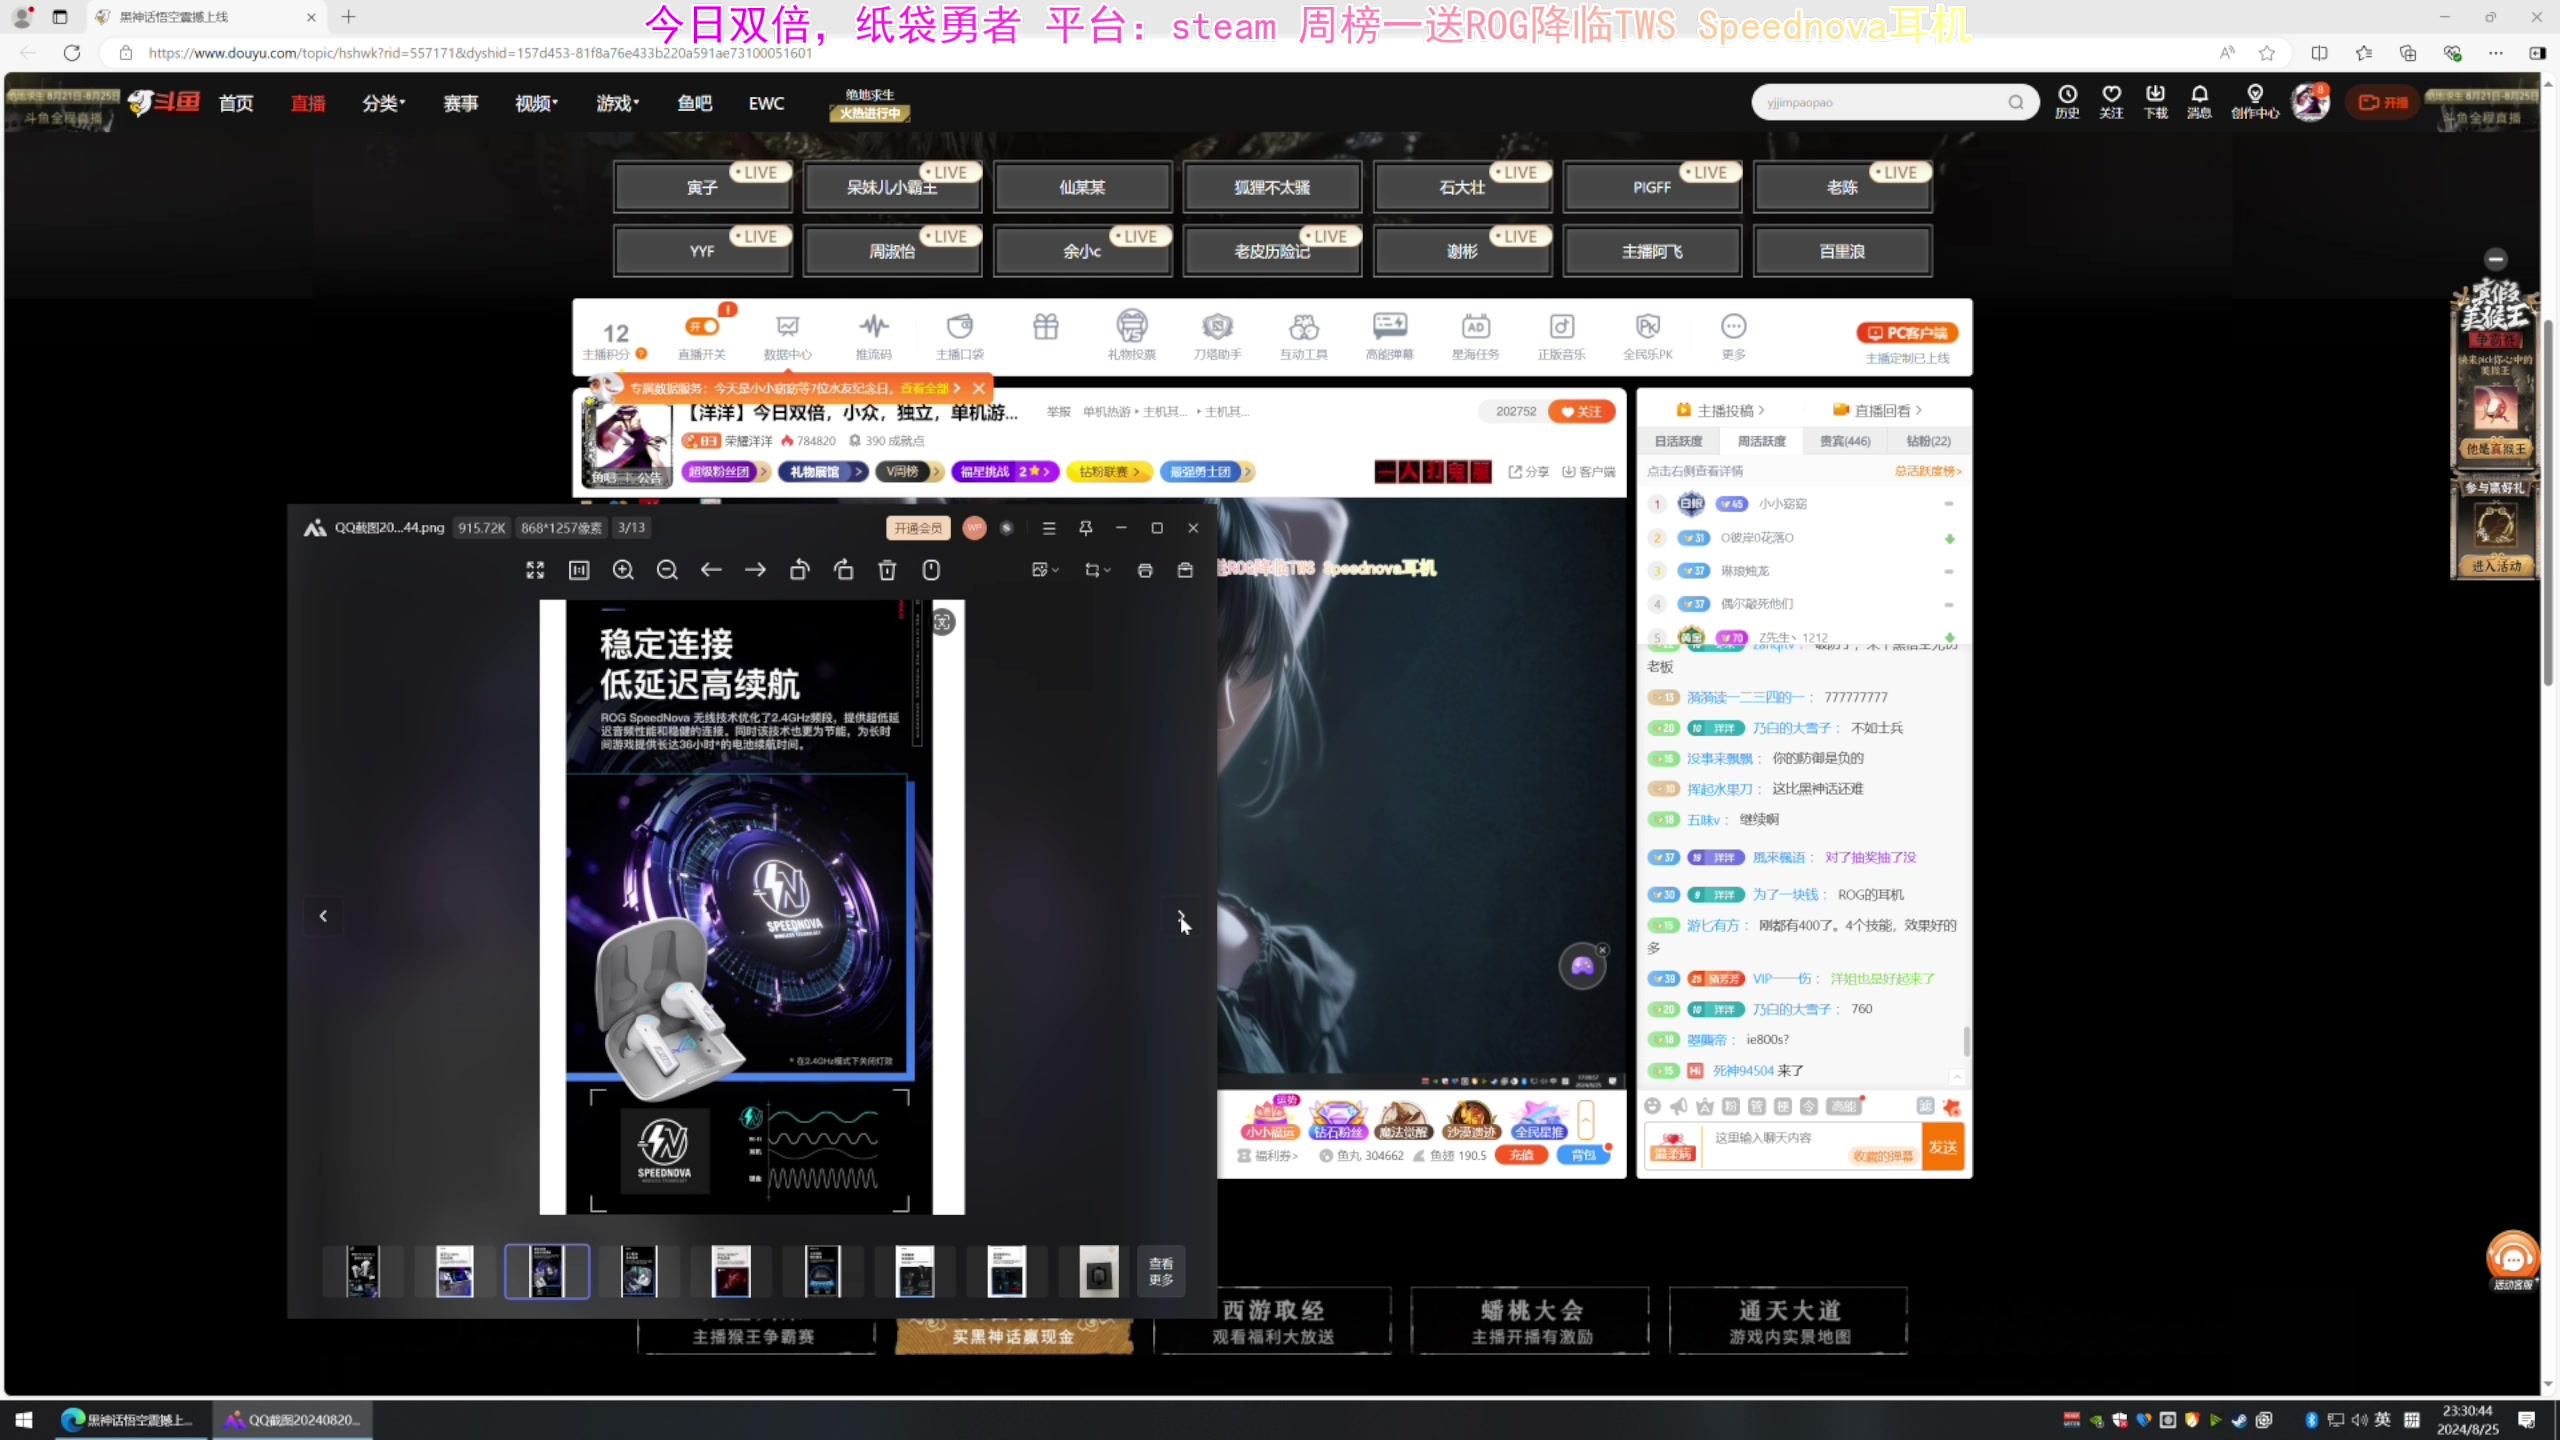Open 数据中心 data center

788,337
